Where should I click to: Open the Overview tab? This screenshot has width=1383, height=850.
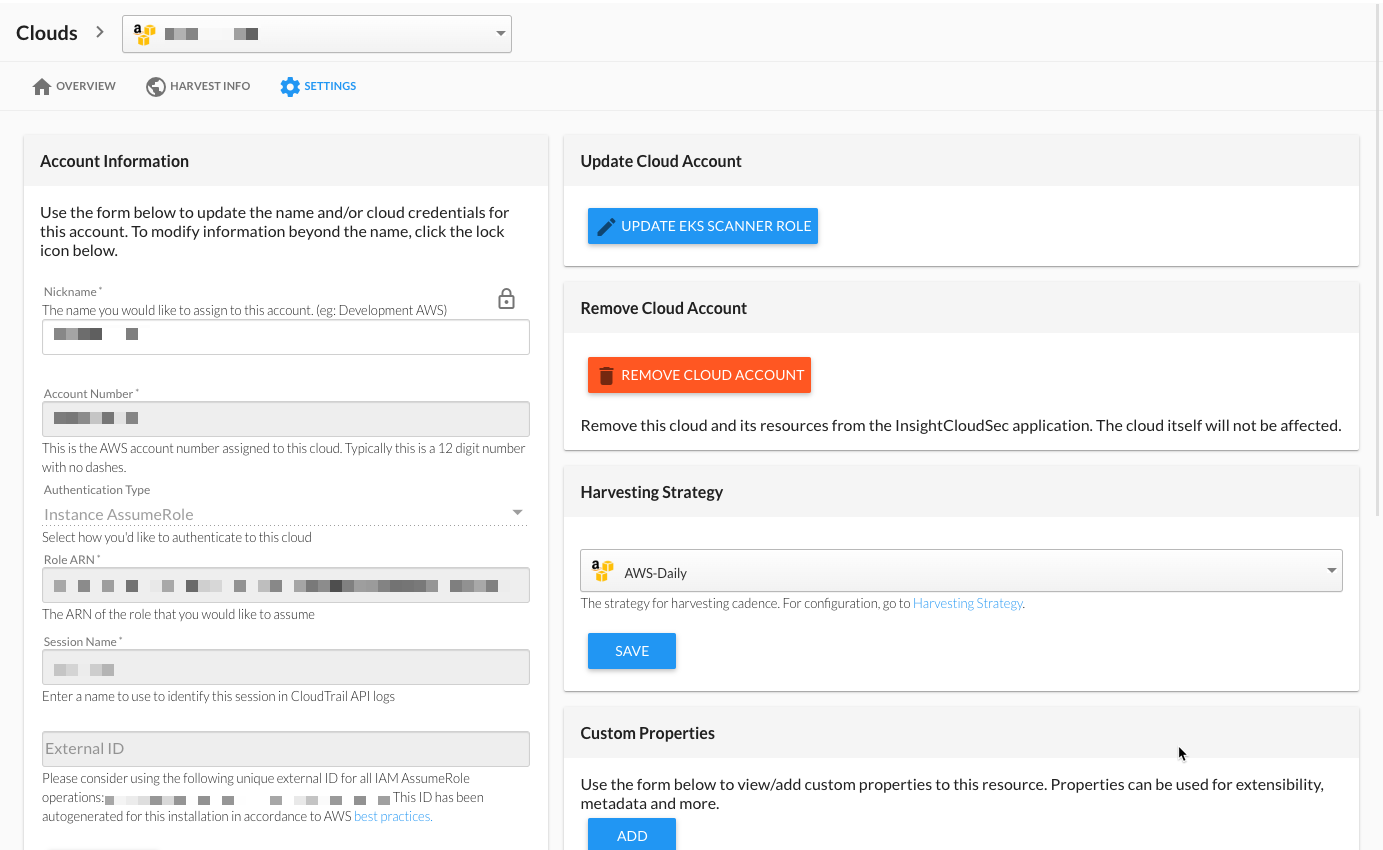click(x=74, y=87)
